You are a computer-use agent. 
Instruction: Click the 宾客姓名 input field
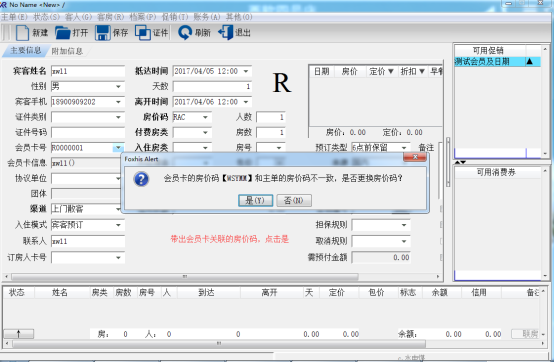pyautogui.click(x=88, y=71)
